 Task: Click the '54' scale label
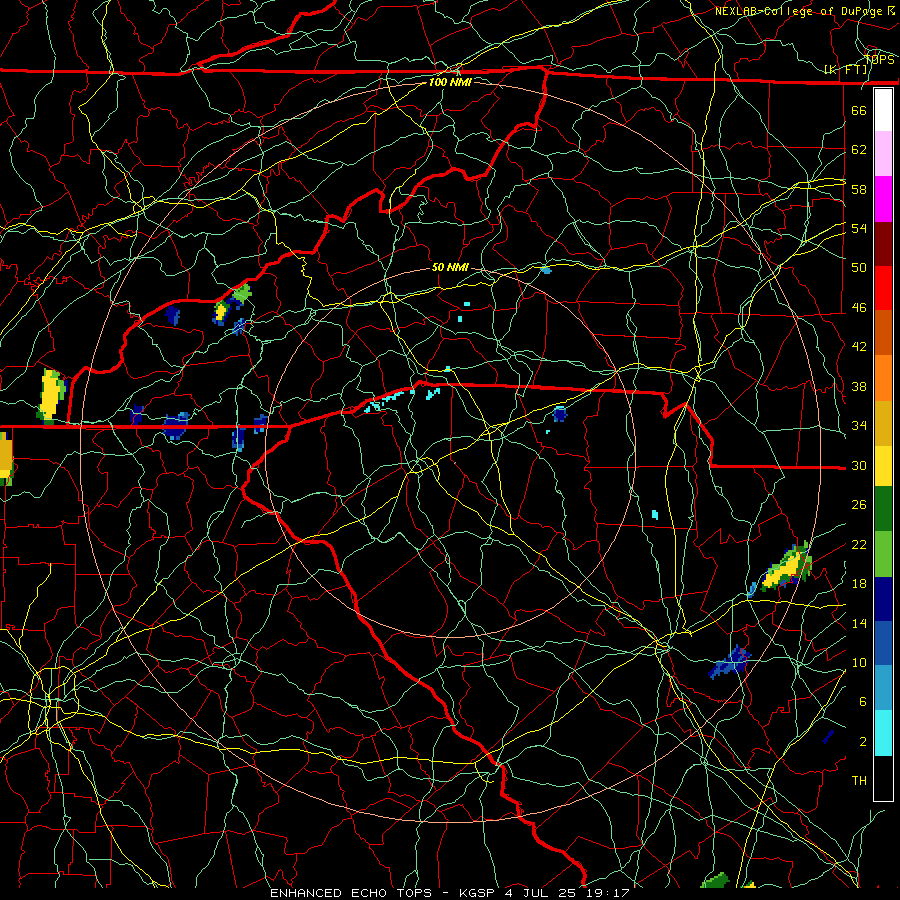[859, 228]
